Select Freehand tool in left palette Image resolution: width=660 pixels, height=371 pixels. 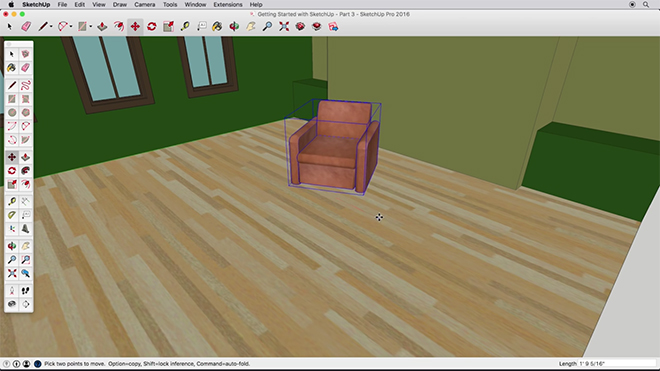click(x=26, y=85)
